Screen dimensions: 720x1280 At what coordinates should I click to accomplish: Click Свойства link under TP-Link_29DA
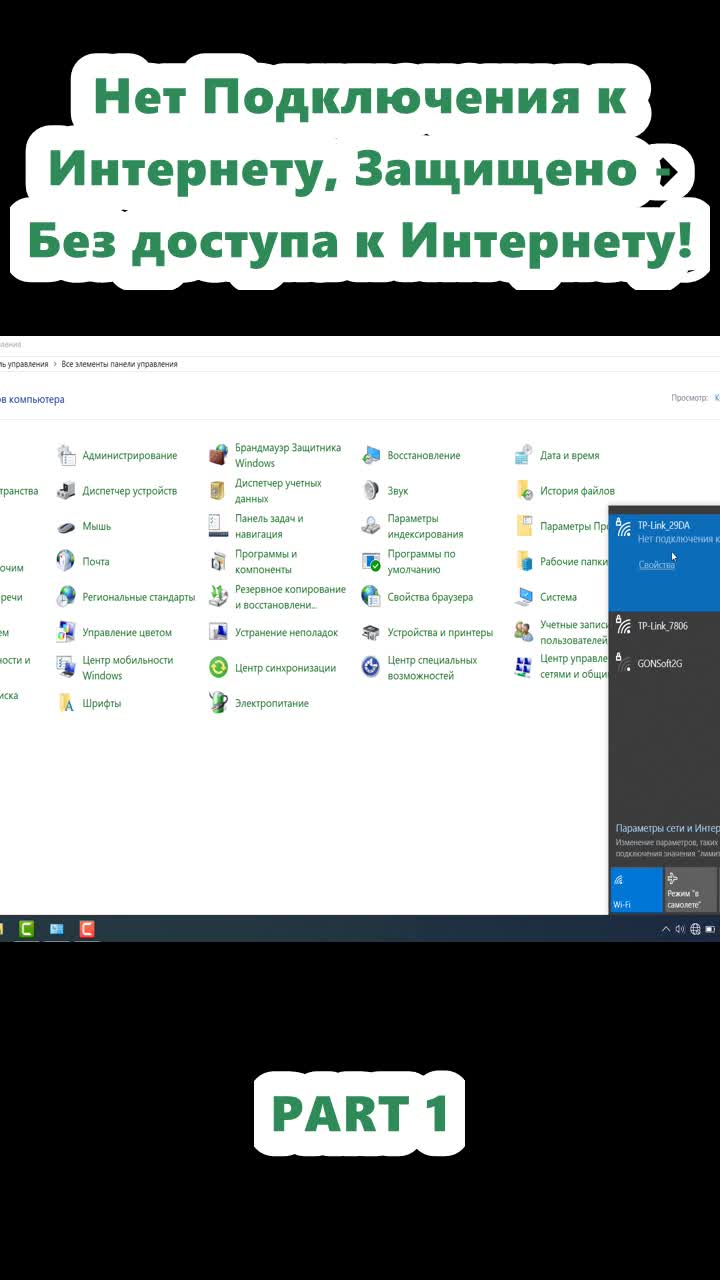[656, 565]
